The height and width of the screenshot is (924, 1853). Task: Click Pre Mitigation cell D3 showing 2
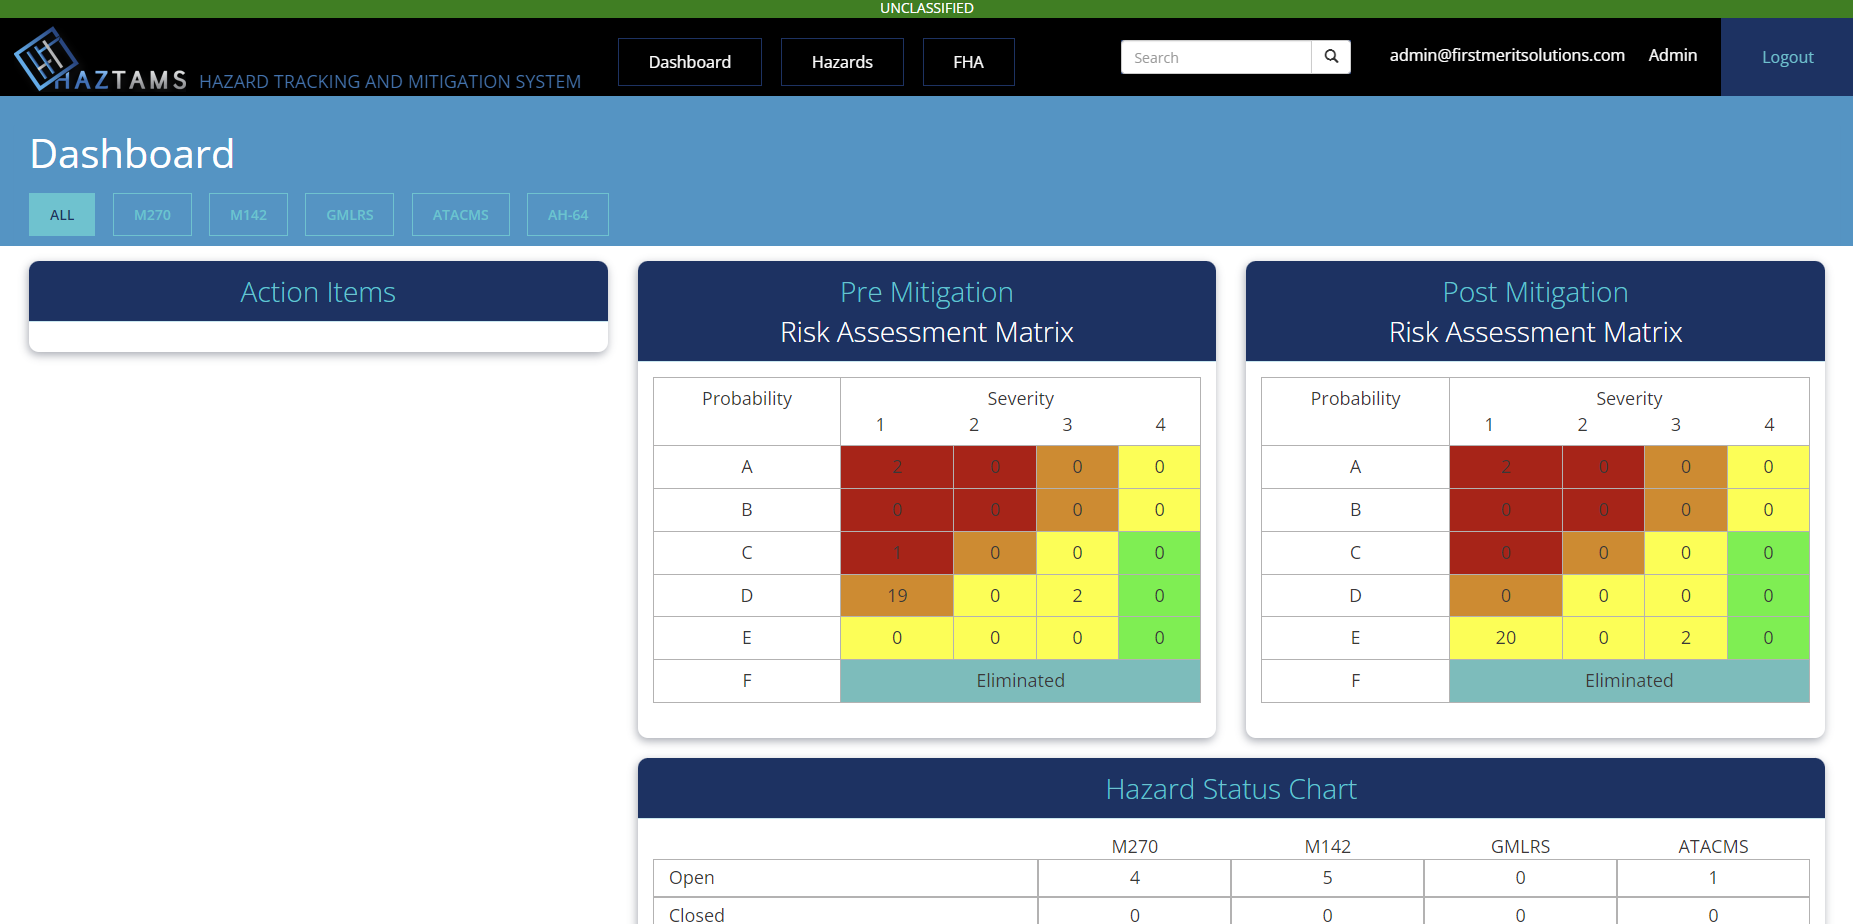coord(1077,596)
